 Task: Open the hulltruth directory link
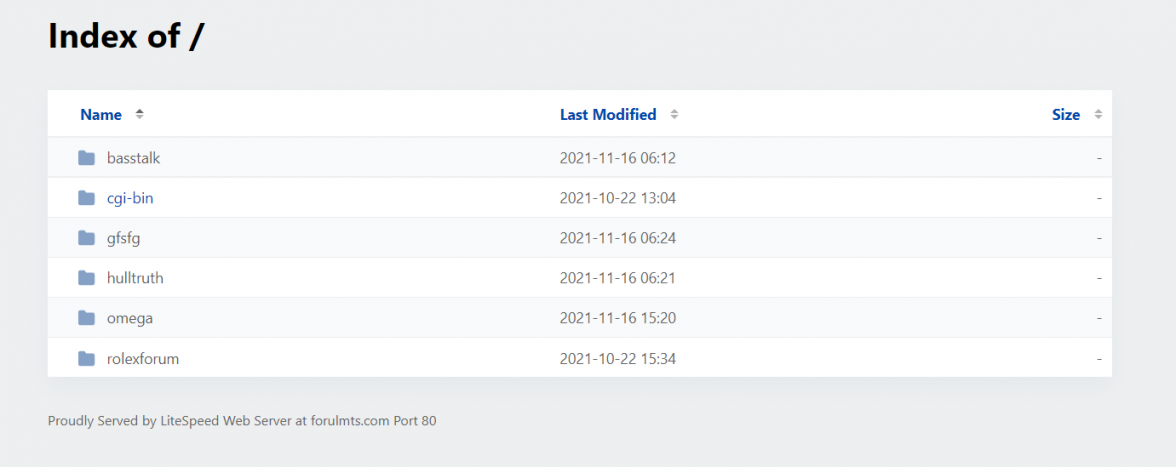pyautogui.click(x=135, y=278)
